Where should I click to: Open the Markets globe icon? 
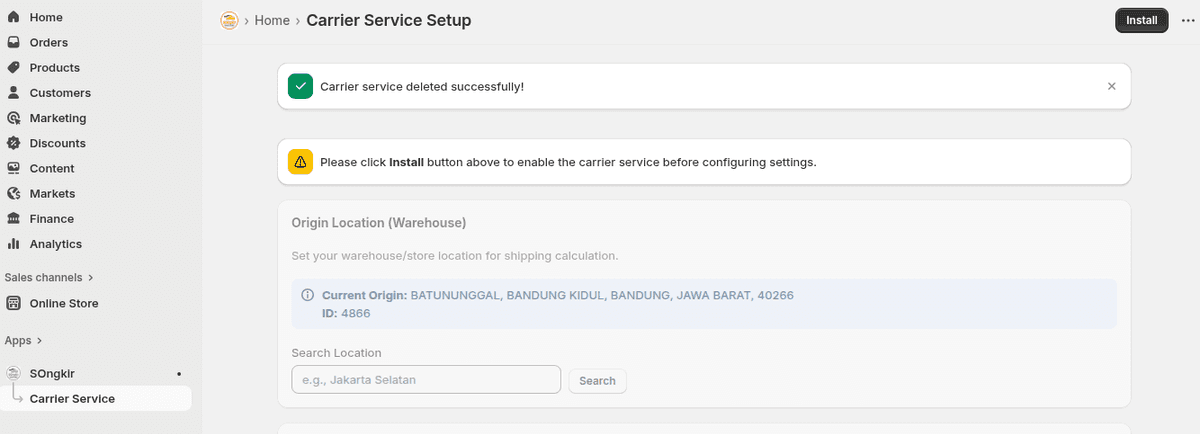[13, 193]
